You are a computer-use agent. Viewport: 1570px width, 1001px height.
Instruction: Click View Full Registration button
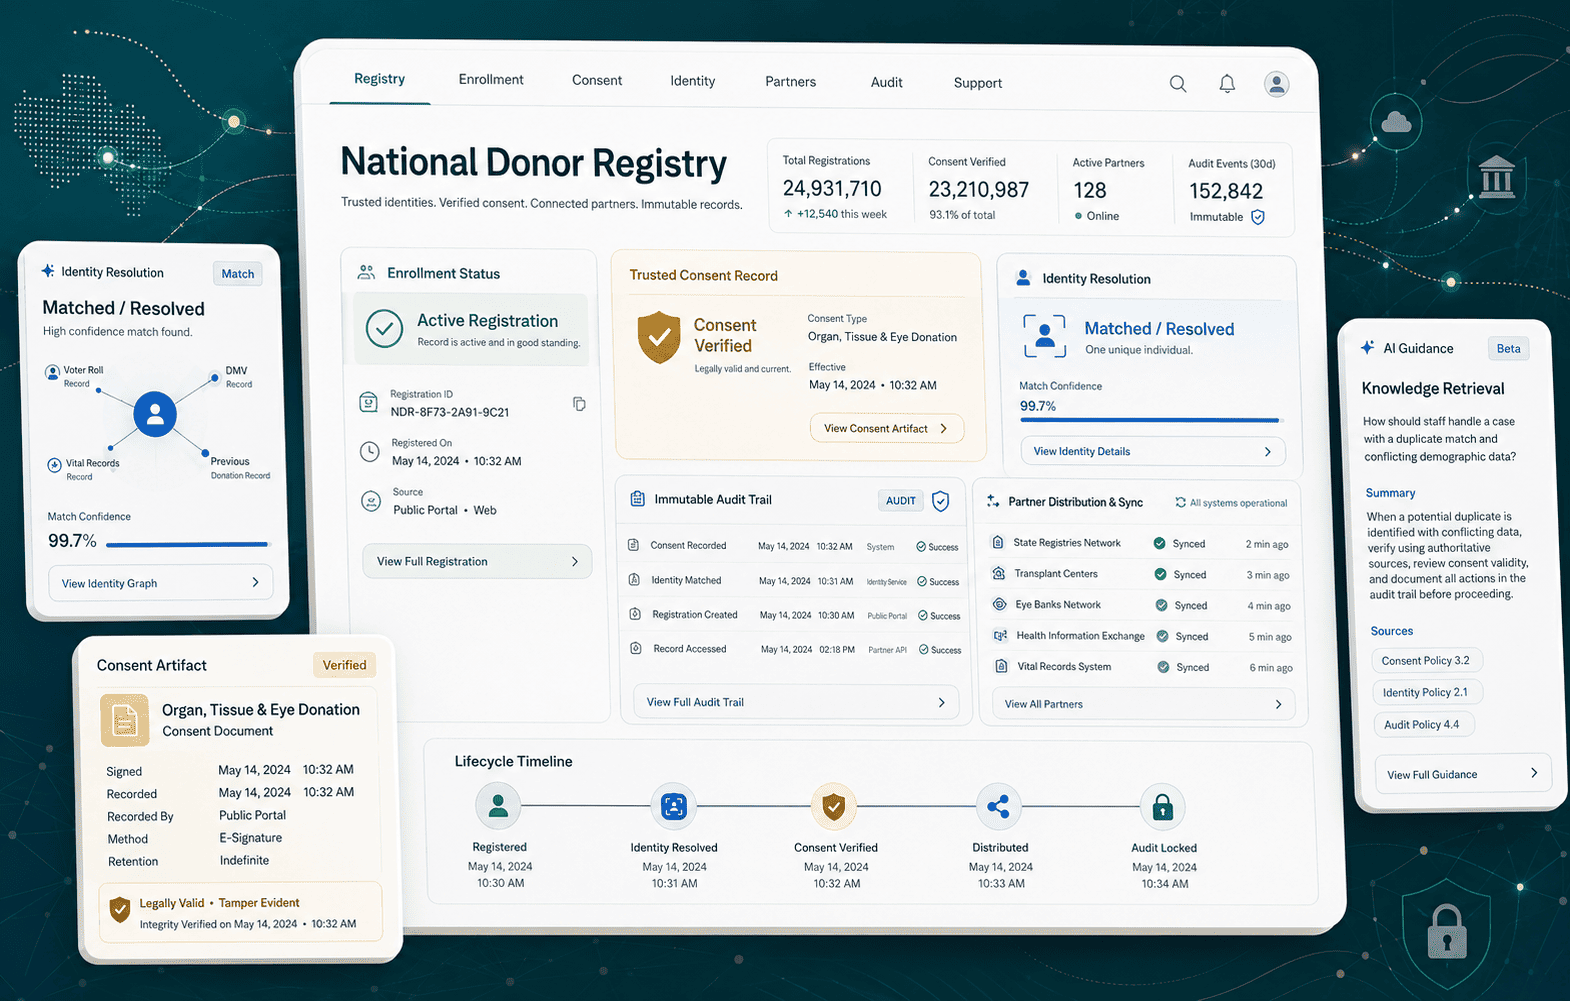[477, 561]
